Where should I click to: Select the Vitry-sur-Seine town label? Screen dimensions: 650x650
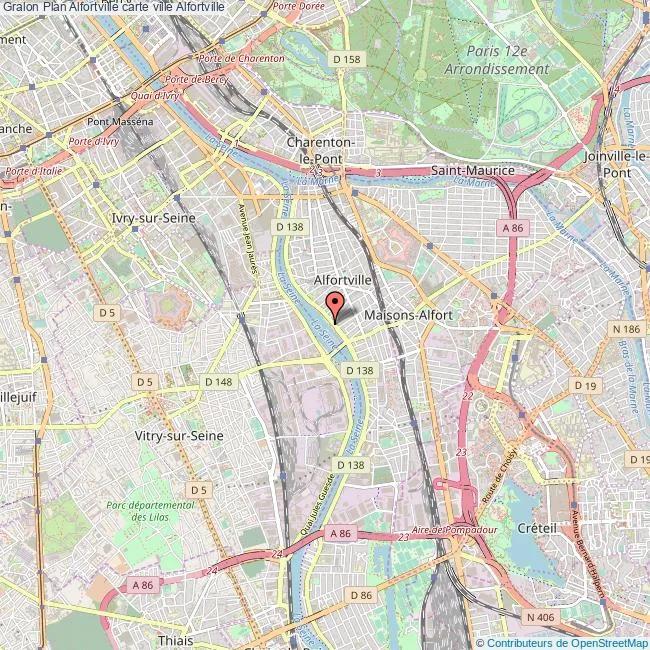tap(179, 436)
